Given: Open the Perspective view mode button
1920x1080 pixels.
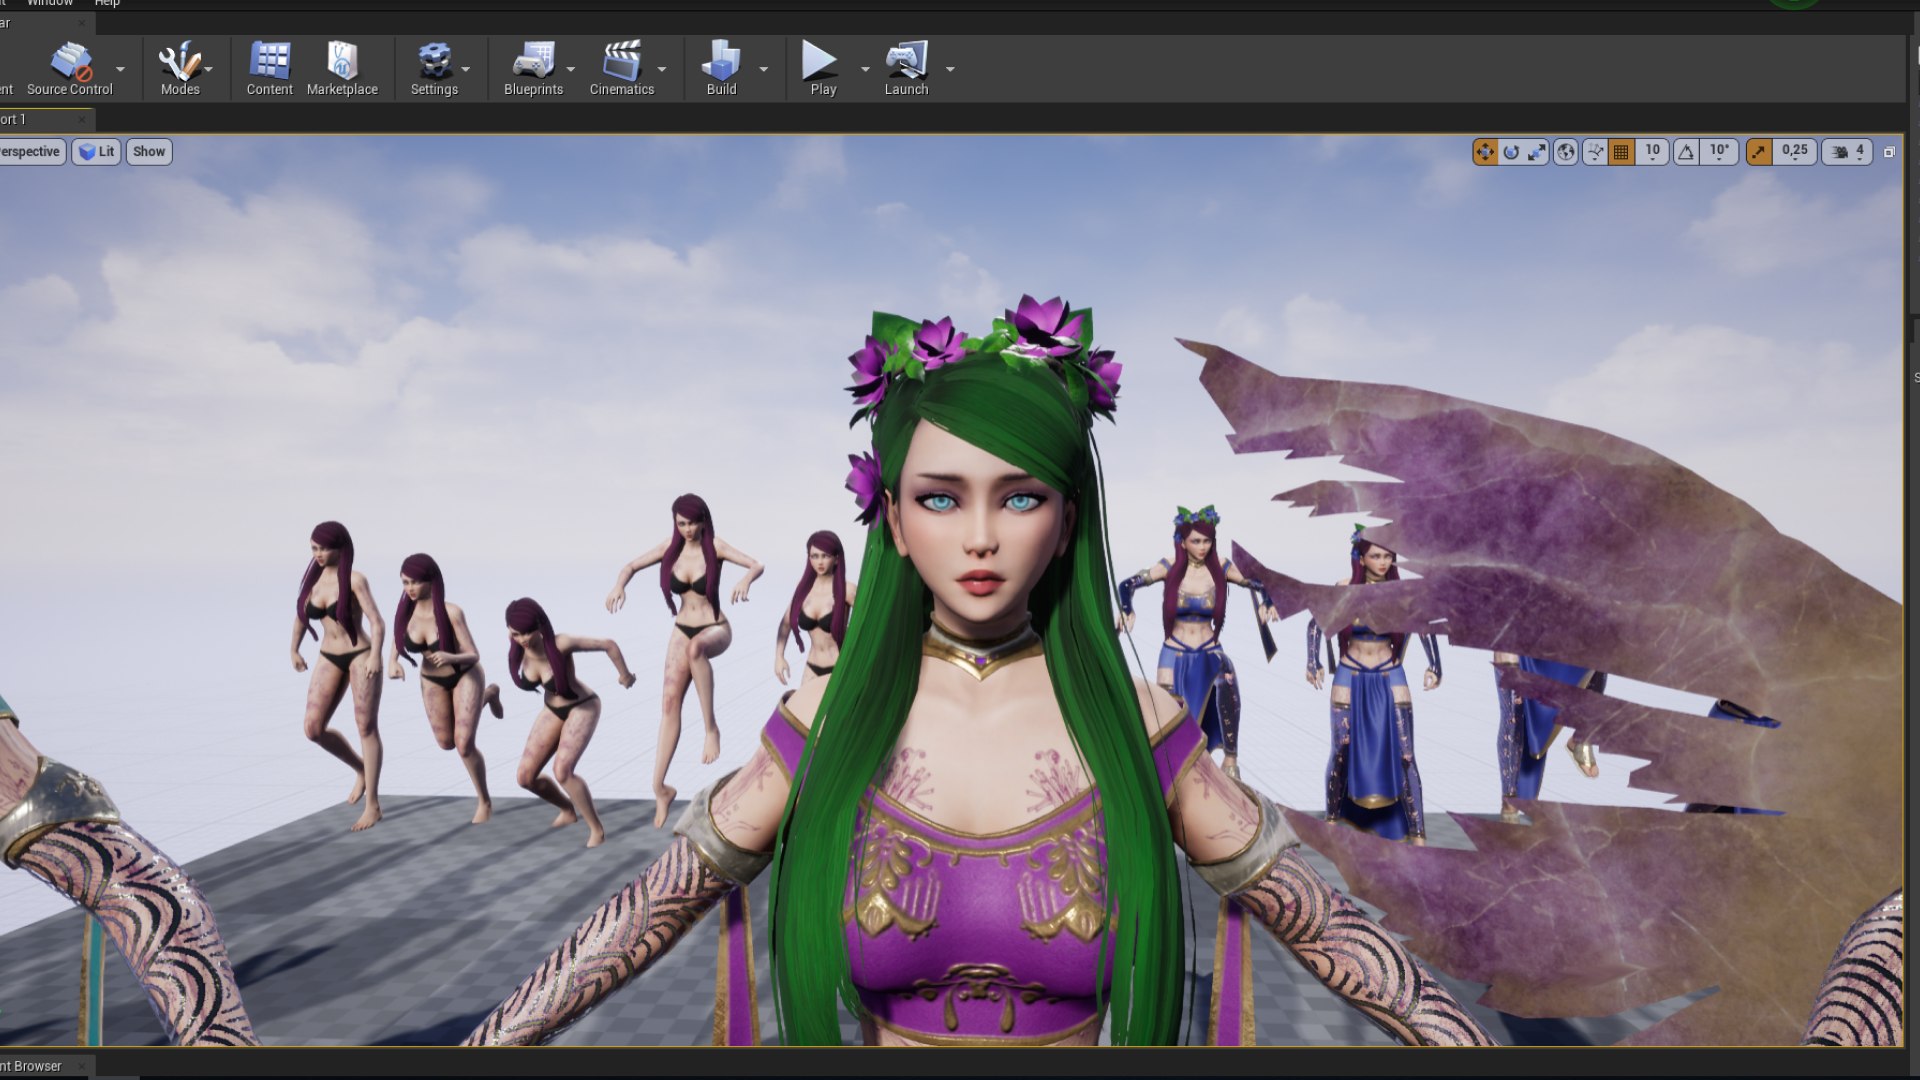Looking at the screenshot, I should click(31, 152).
